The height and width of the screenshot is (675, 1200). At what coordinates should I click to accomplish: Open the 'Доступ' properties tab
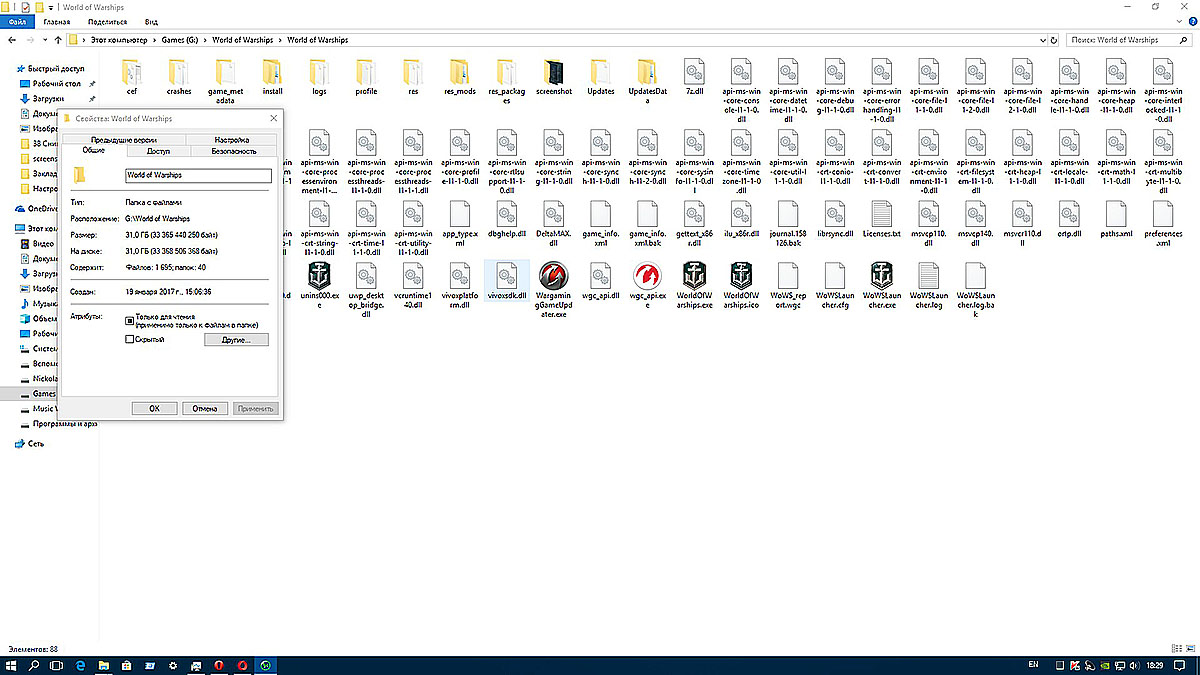coord(158,151)
